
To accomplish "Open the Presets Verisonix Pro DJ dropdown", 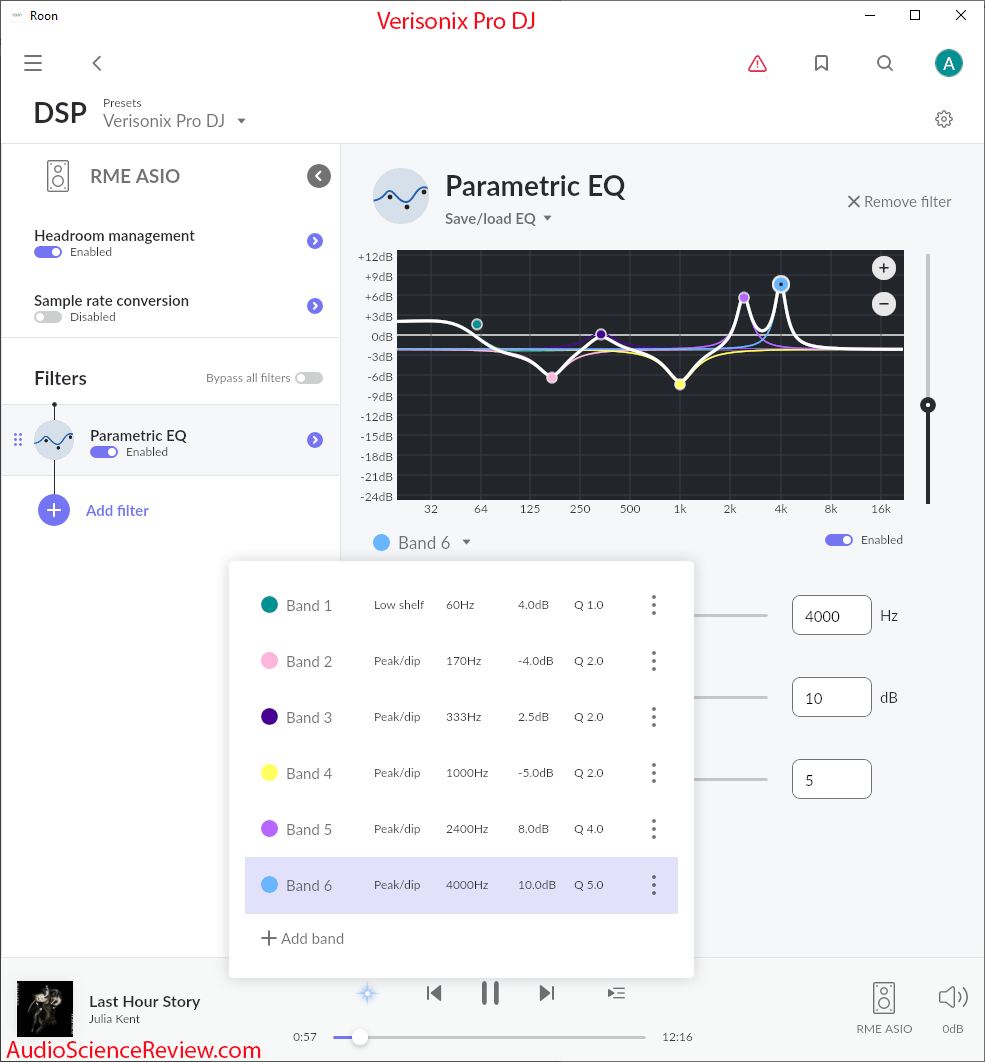I will click(x=174, y=121).
